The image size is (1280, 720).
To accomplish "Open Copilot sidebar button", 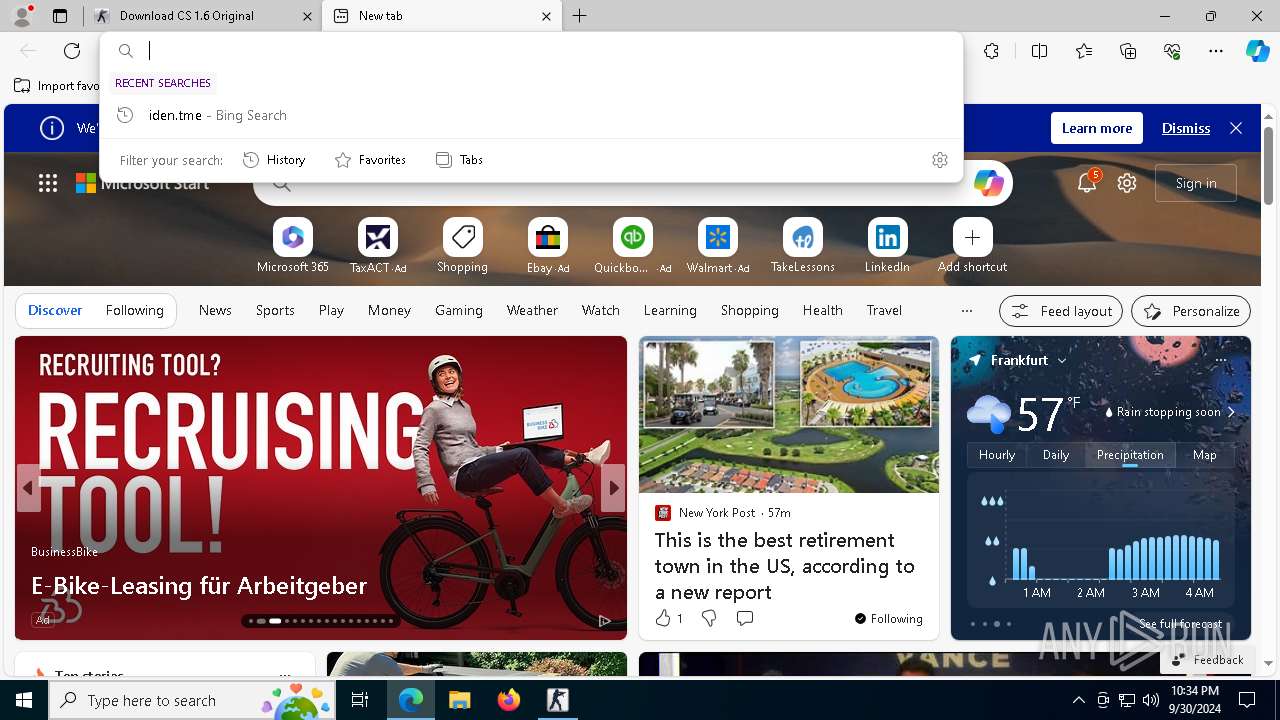I will point(1257,51).
